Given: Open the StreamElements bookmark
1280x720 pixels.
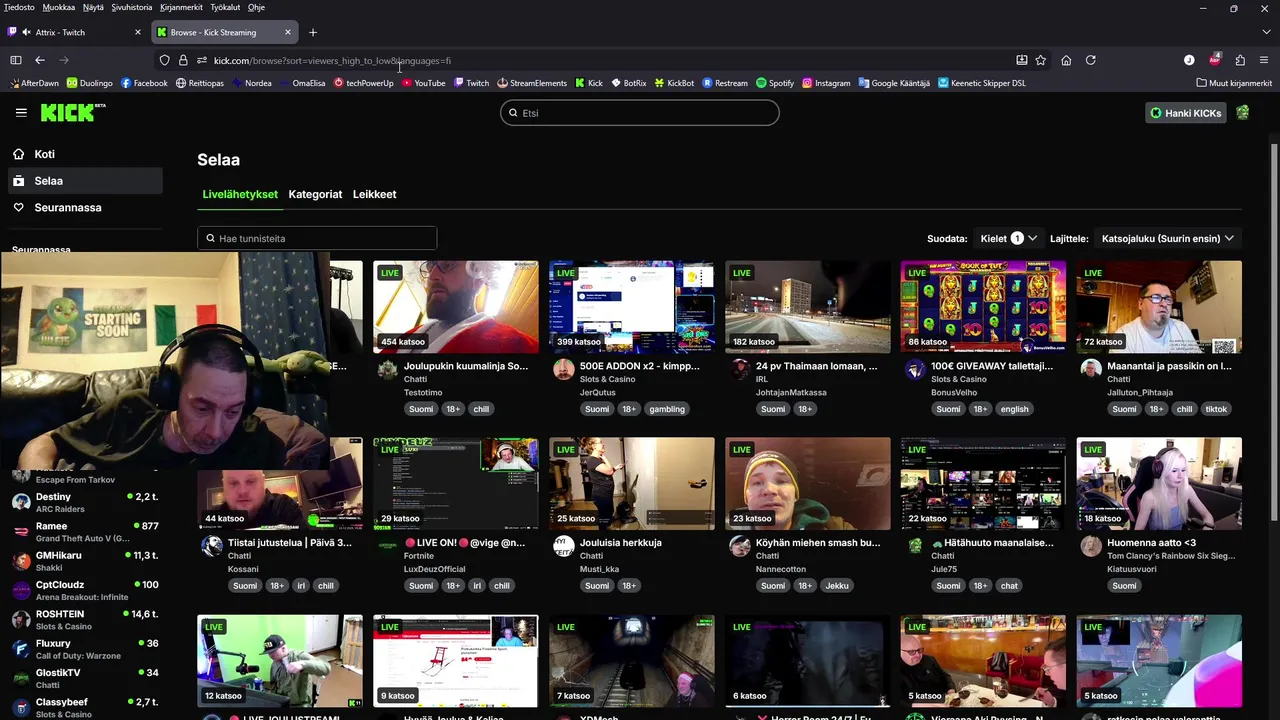Looking at the screenshot, I should point(532,83).
